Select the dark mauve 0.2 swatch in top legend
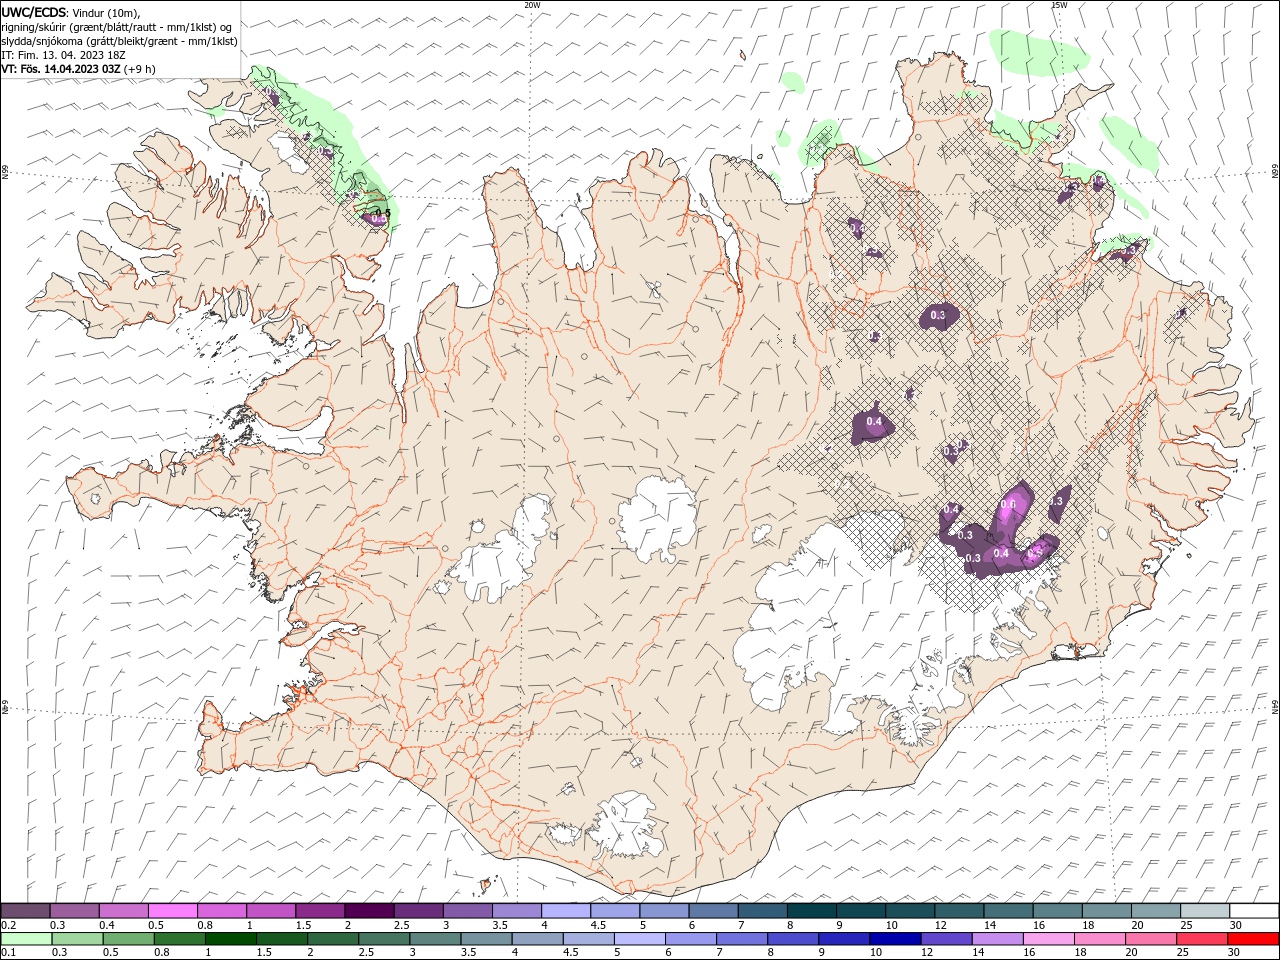Screen dimensions: 1280x960 click(25, 911)
